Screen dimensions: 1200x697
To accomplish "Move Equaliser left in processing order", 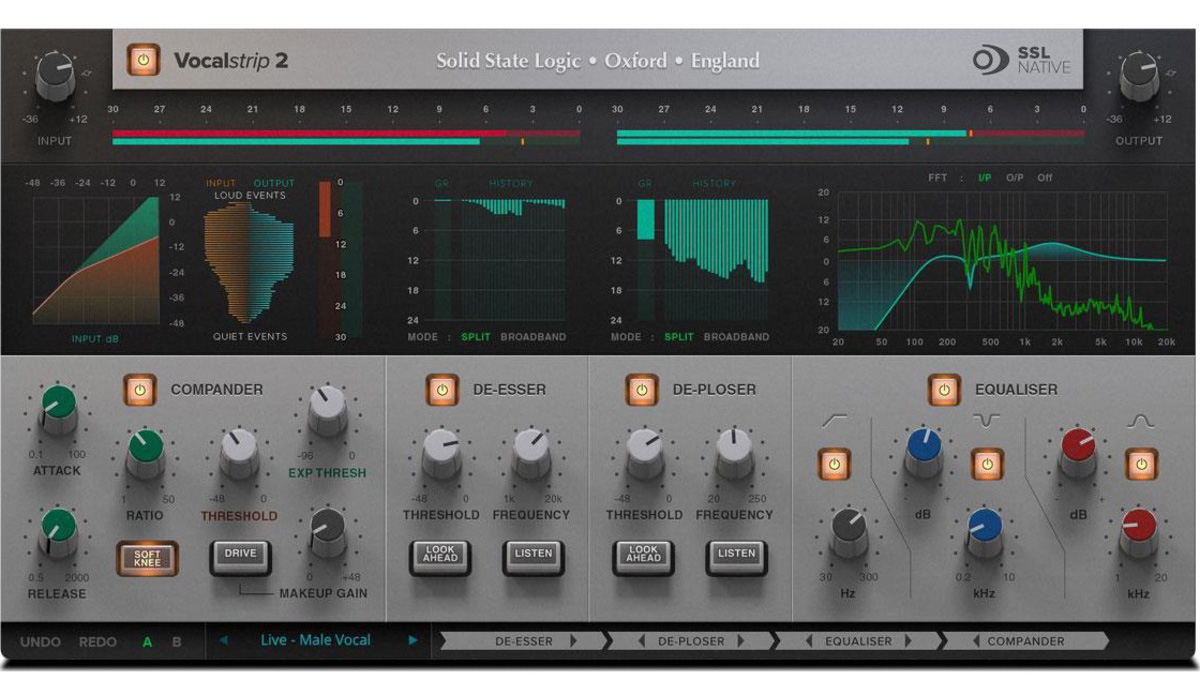I will point(809,641).
